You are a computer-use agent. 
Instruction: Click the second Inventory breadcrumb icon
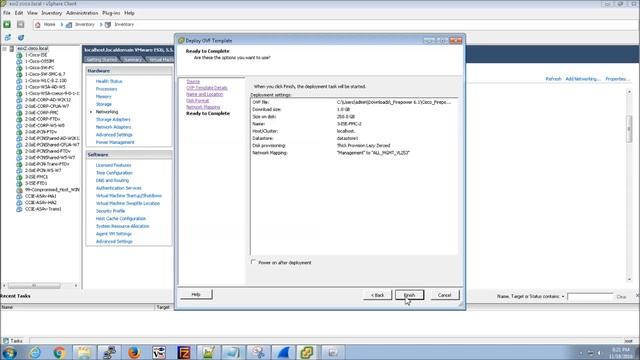[x=108, y=24]
